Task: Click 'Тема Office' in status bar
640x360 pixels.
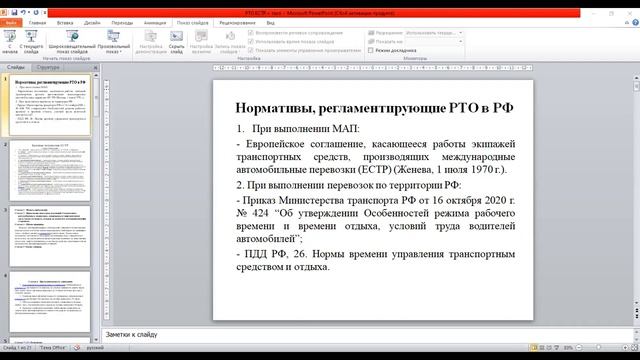Action: pos(53,348)
